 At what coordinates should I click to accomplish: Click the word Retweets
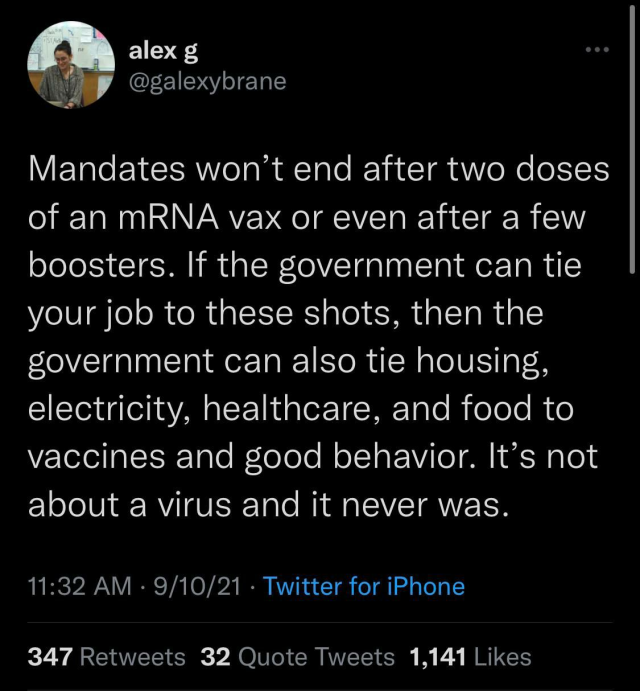point(132,657)
